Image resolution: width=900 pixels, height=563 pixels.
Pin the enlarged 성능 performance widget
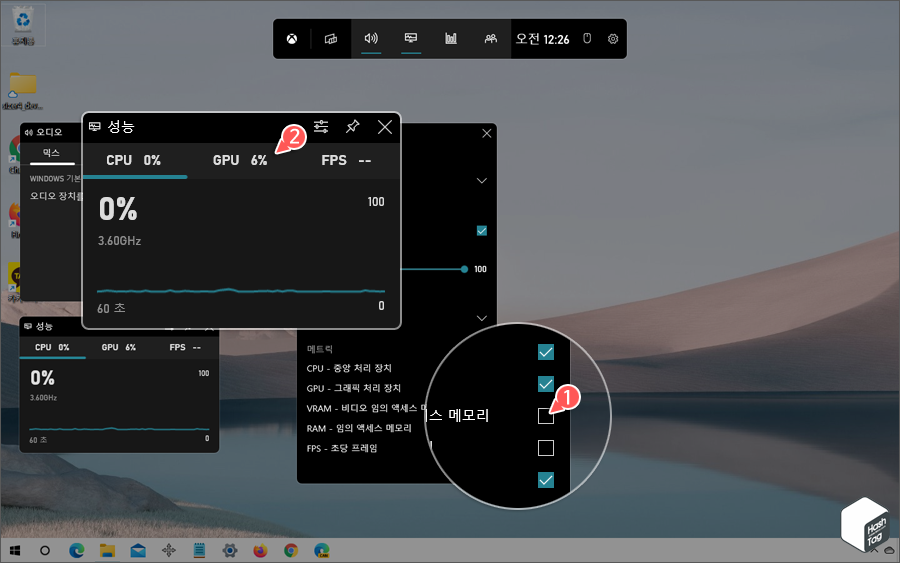point(352,127)
